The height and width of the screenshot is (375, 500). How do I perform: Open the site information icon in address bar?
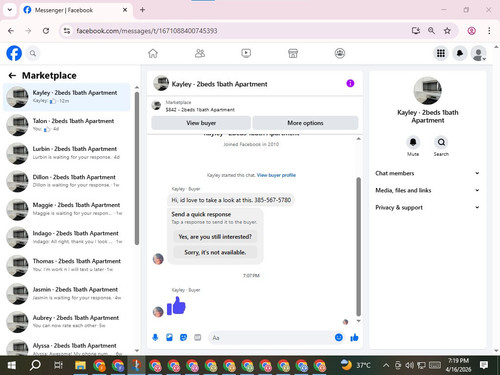(x=67, y=31)
